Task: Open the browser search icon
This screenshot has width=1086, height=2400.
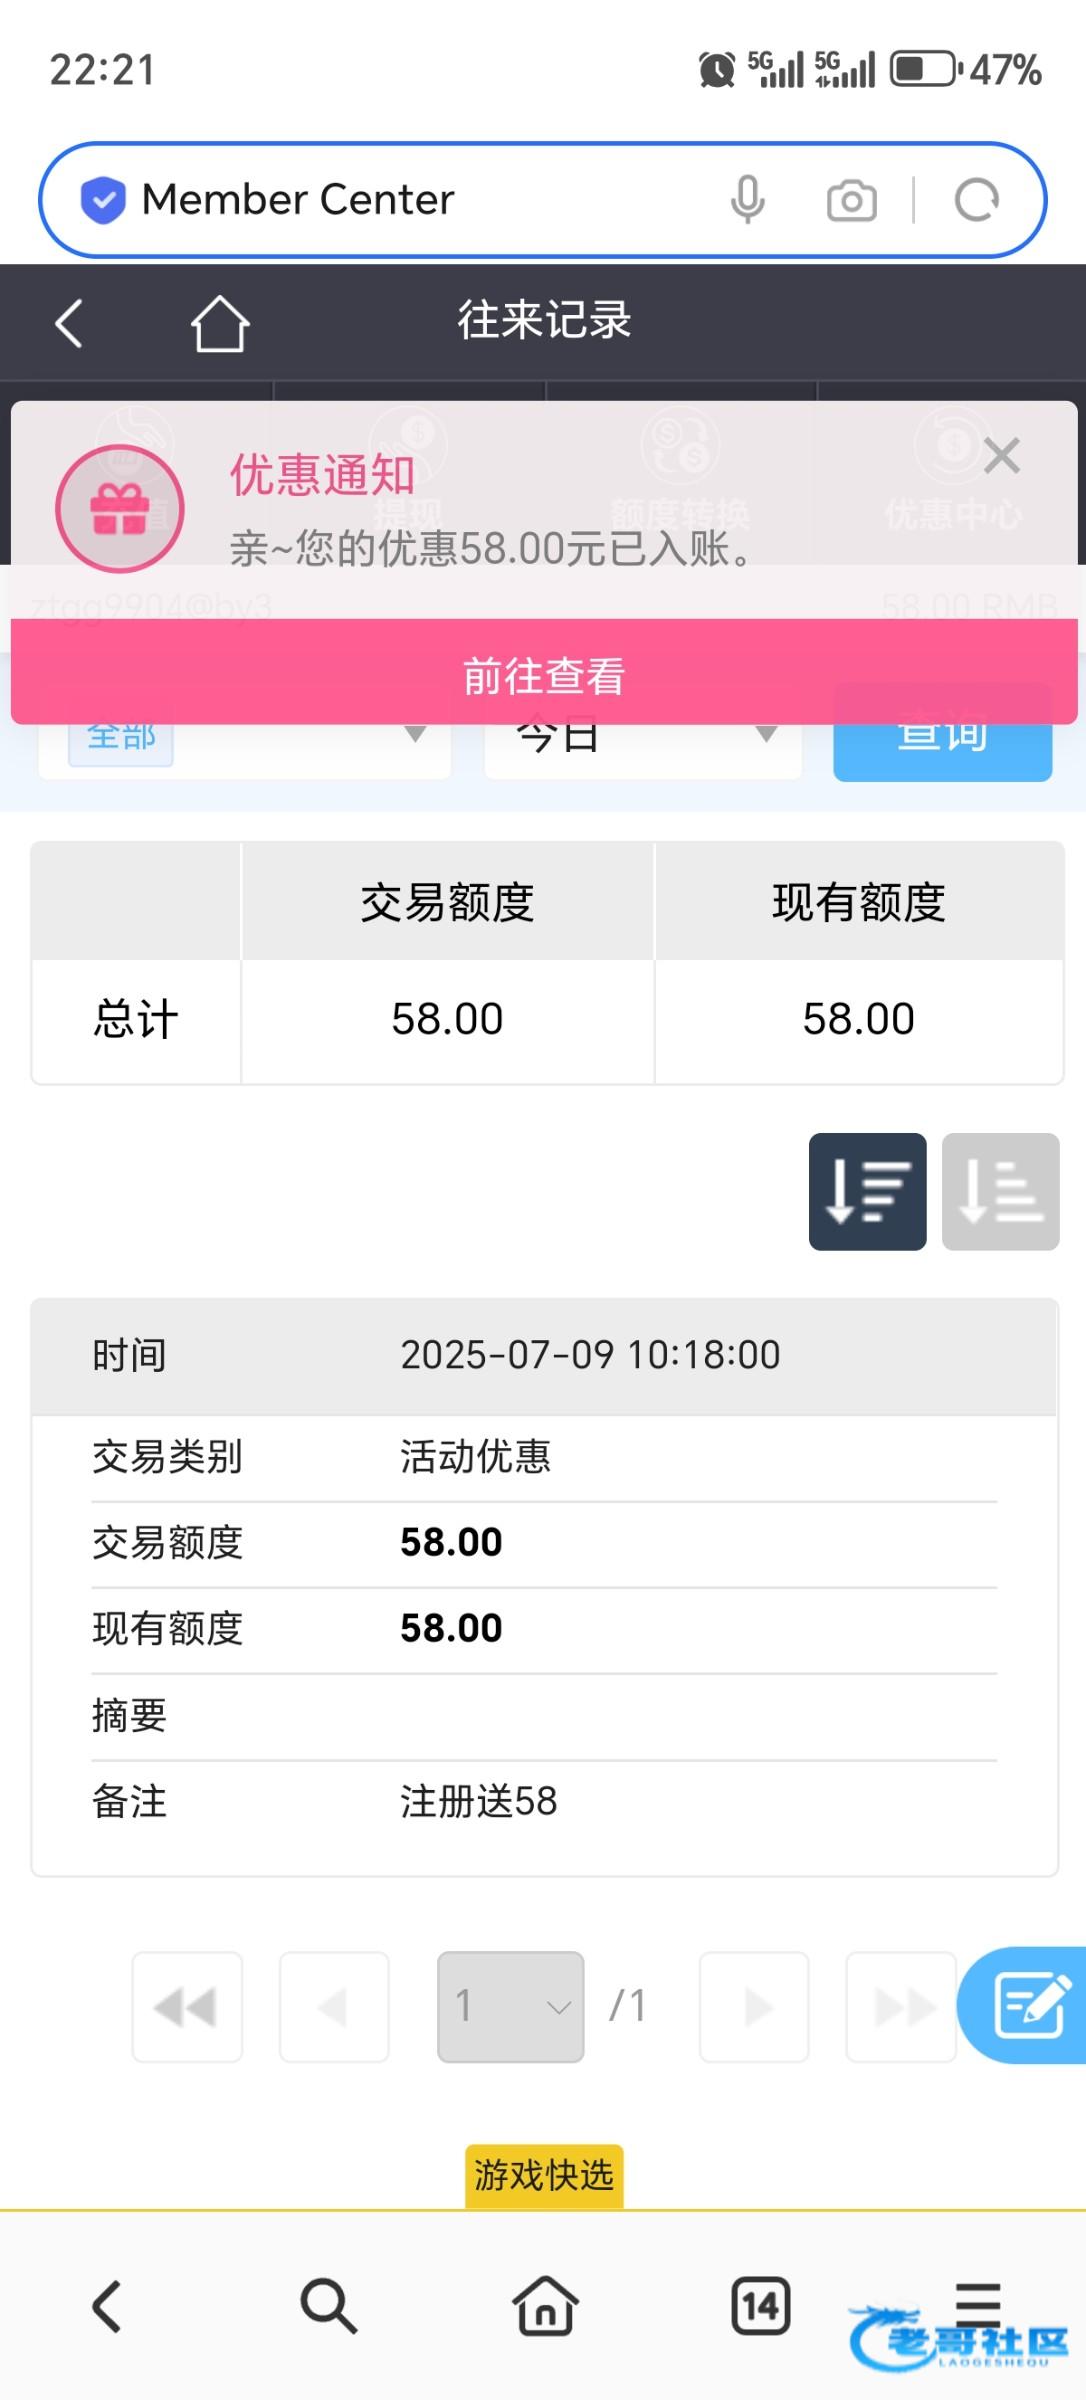Action: tap(327, 2306)
